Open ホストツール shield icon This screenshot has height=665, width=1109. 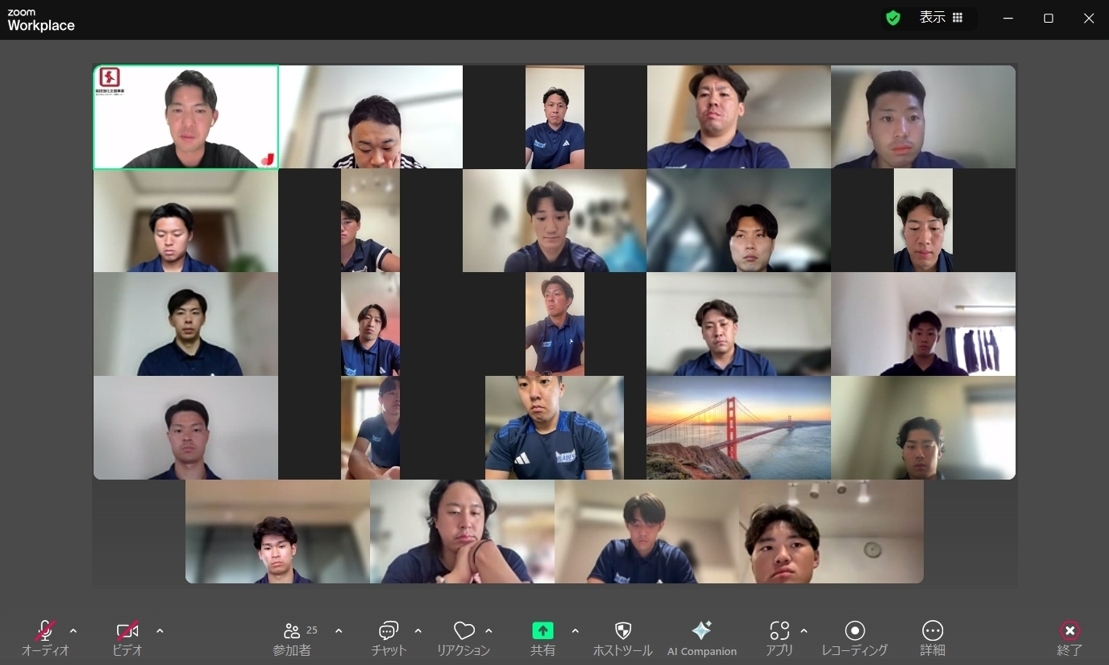coord(622,637)
